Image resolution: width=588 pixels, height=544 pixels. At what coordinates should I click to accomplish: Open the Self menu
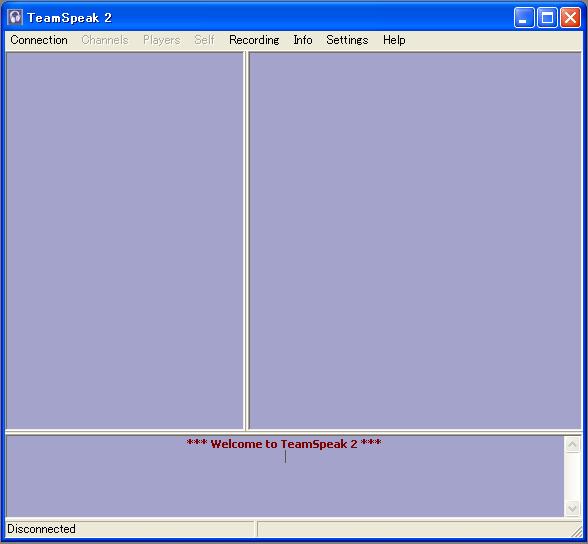tap(204, 40)
